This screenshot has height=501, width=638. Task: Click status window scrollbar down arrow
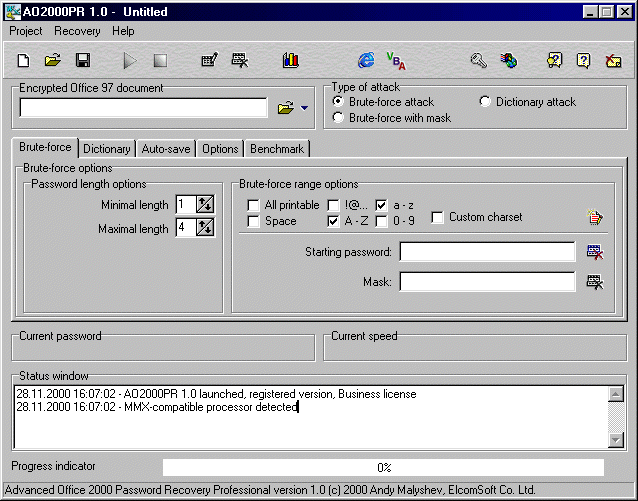616,440
